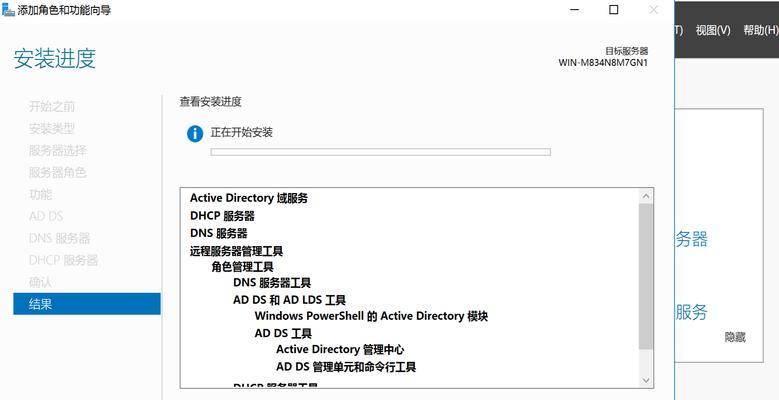Minimize the 添加角色和功能向导 window
779x400 pixels.
(574, 9)
